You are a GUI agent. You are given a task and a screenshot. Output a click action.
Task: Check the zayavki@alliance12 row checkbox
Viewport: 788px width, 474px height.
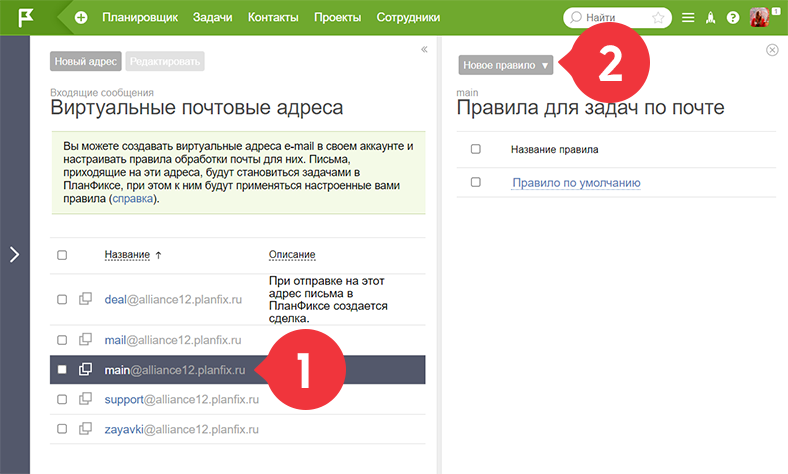point(62,429)
